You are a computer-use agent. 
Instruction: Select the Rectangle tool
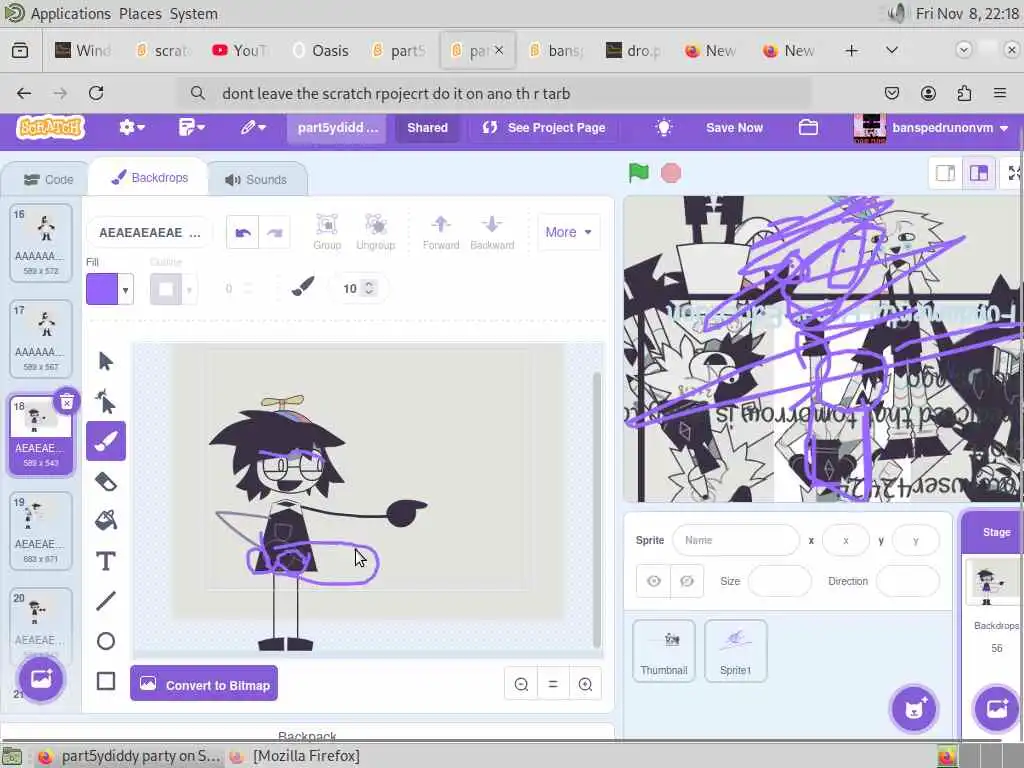click(106, 681)
